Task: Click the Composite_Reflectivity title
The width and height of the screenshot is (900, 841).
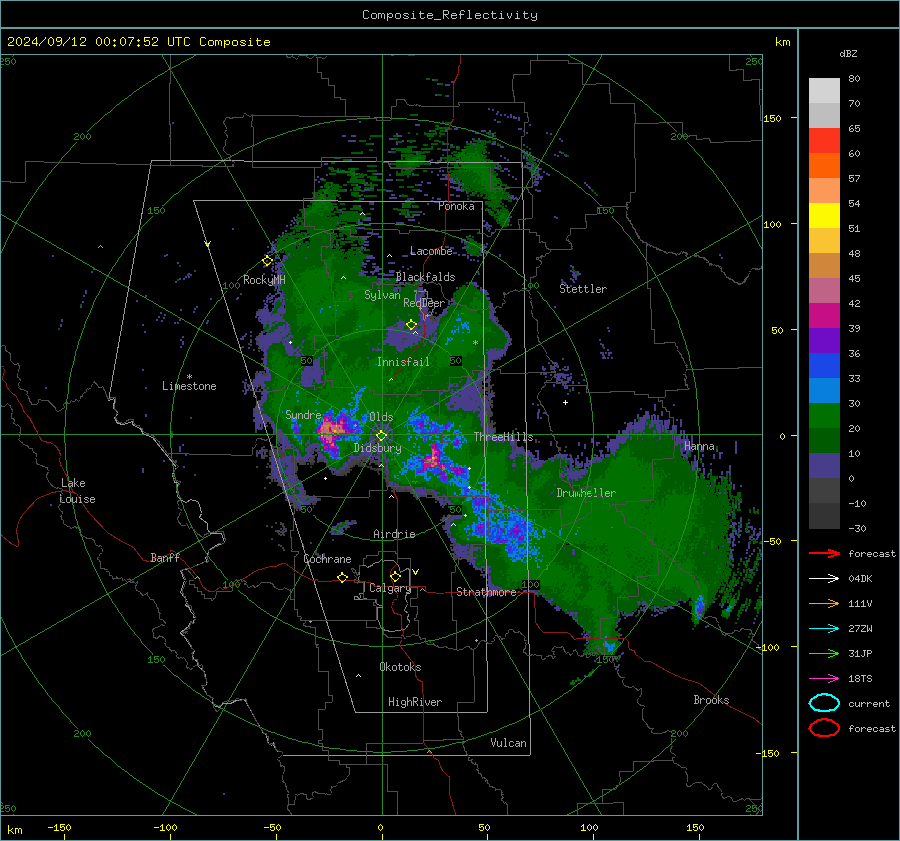Action: click(x=449, y=15)
